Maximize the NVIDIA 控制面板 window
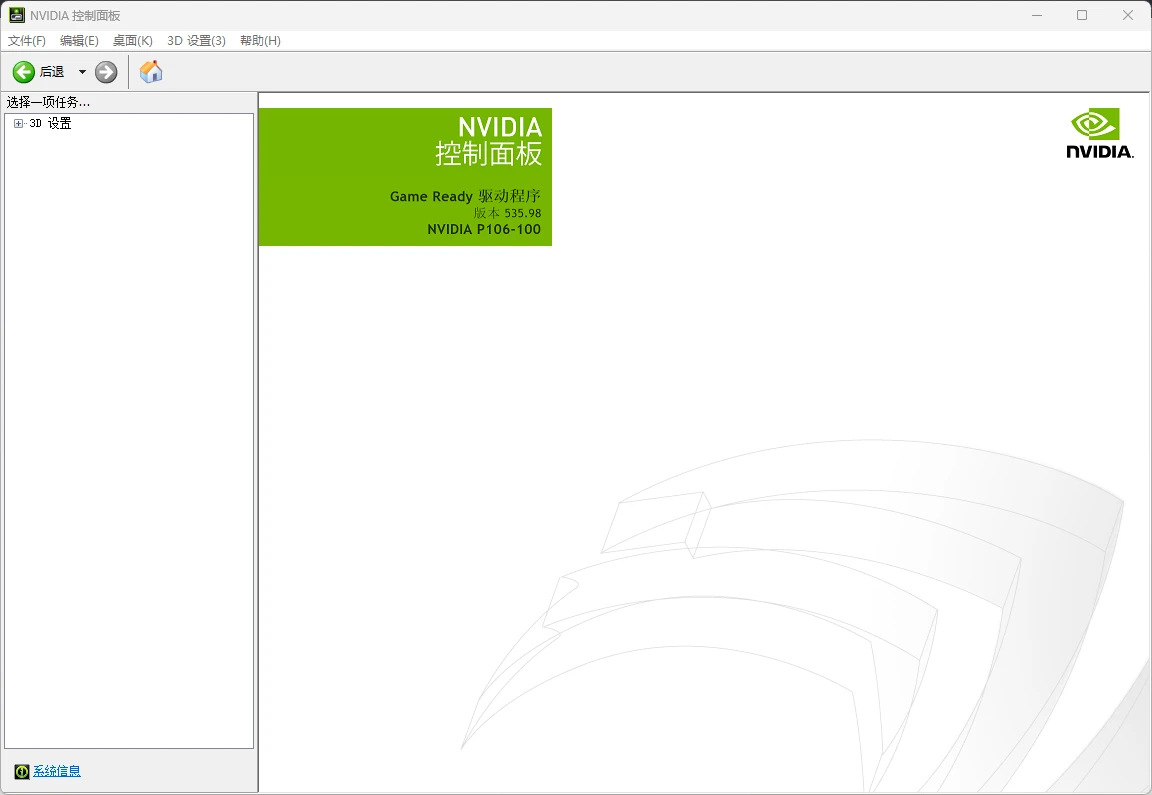1152x795 pixels. point(1081,15)
